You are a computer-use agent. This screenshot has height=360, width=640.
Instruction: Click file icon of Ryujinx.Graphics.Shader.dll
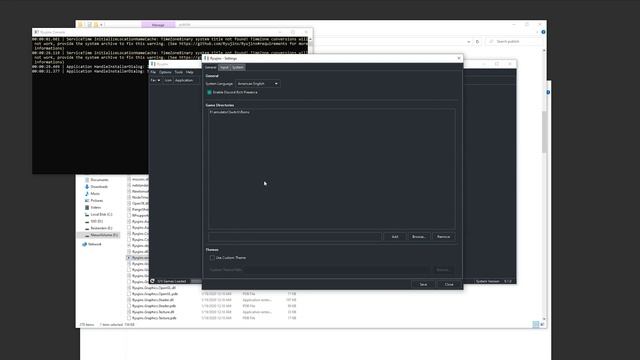click(x=129, y=300)
